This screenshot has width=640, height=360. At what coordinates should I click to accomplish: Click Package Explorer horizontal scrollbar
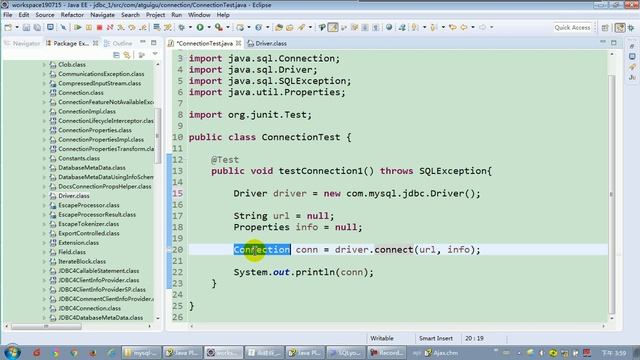tap(46, 326)
